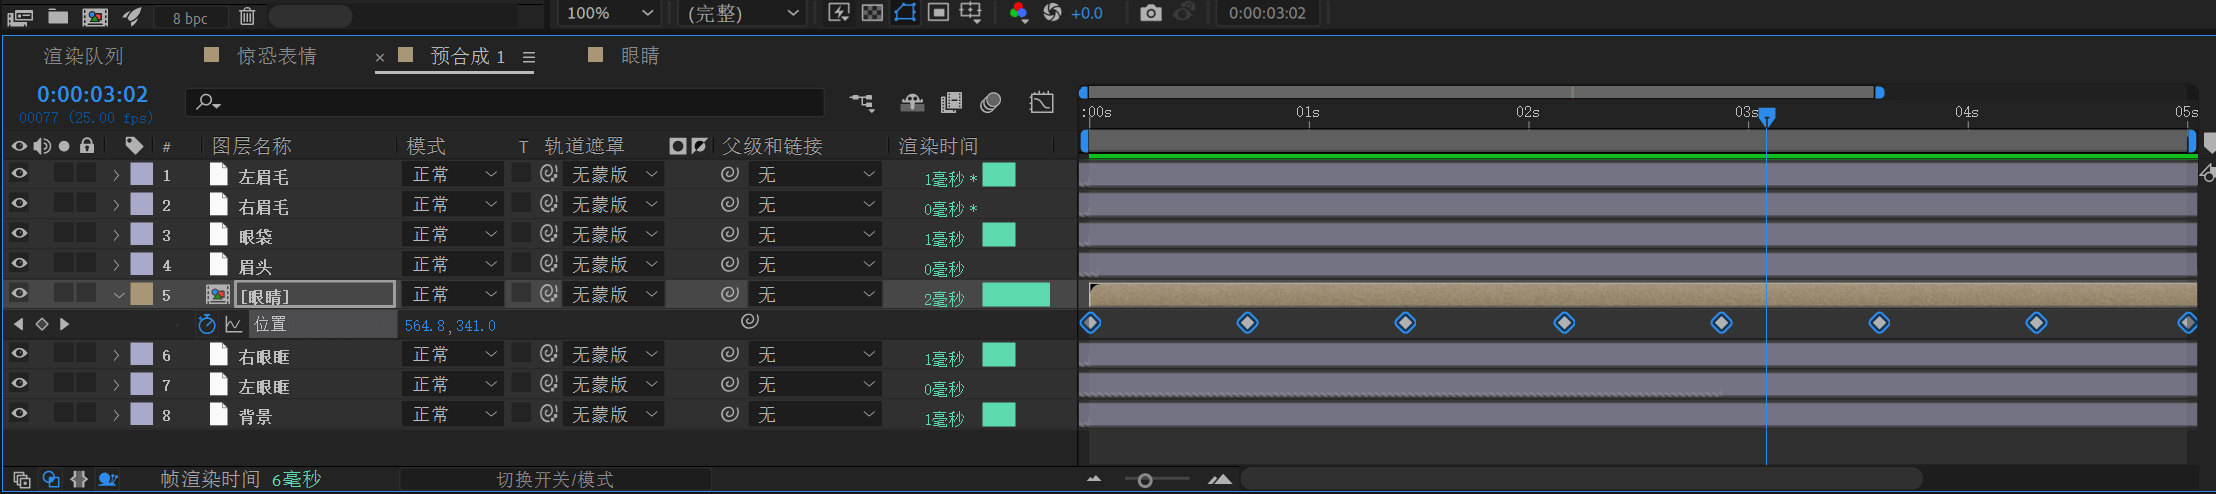The image size is (2216, 494).
Task: Click preview time 0:00:03:02
Action: 1267,13
